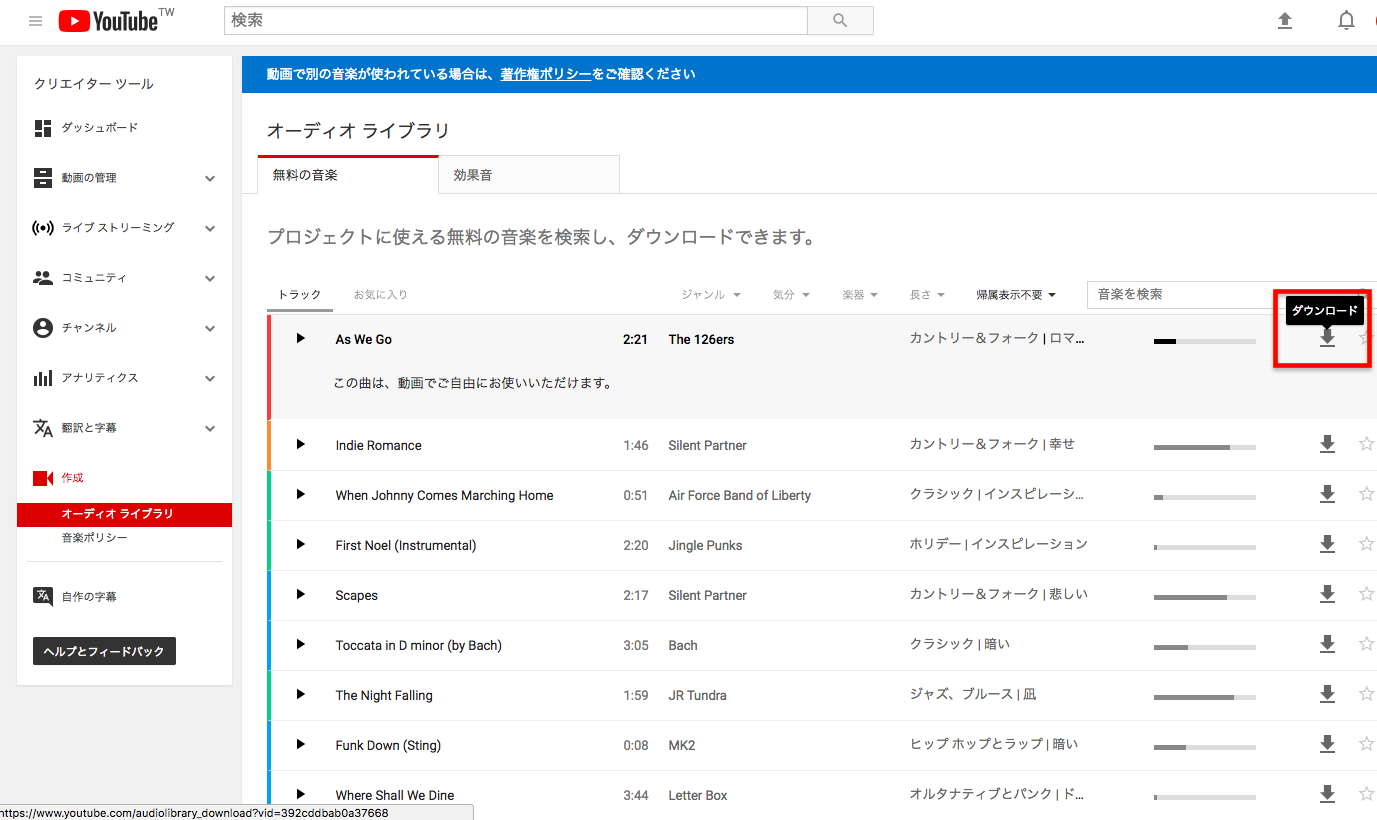Star First Noel (Instrumental) as favorite
Image resolution: width=1377 pixels, height=820 pixels.
1366,544
